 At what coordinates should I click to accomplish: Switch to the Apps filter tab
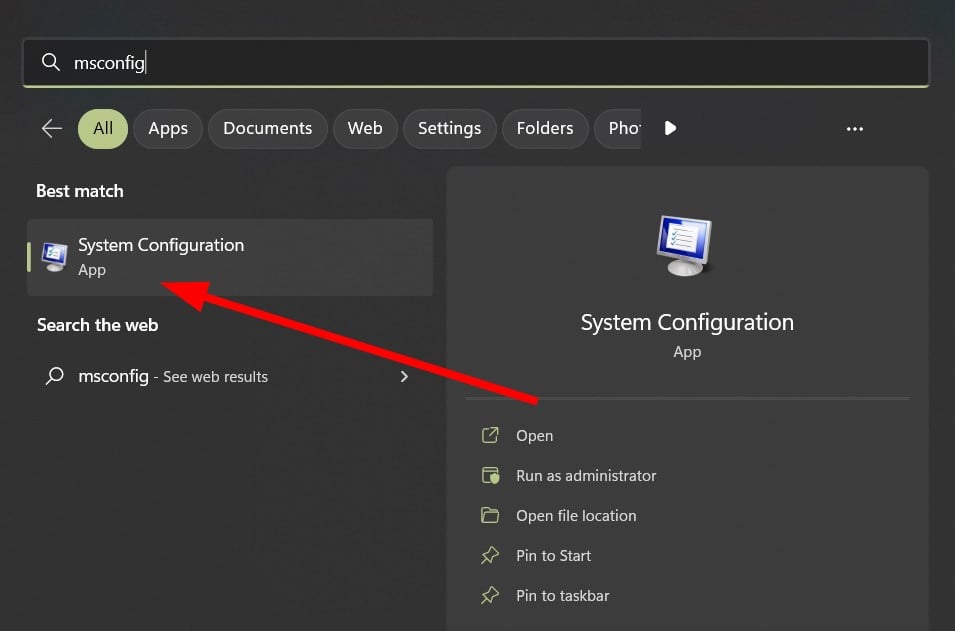pos(168,129)
